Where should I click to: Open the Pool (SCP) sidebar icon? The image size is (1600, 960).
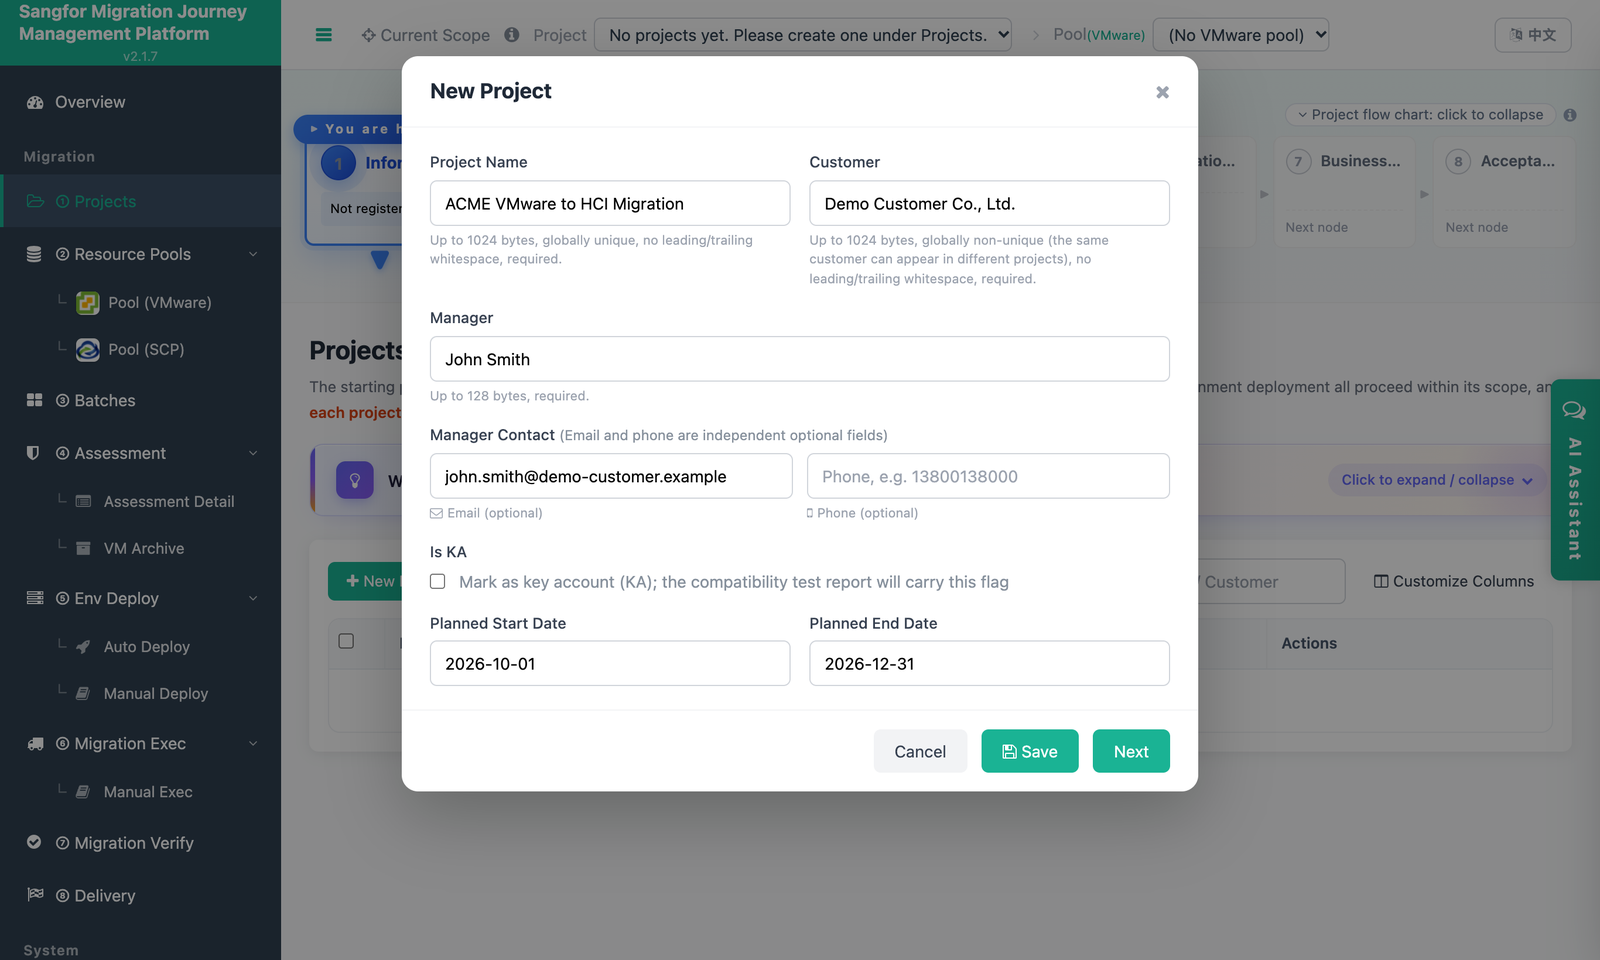pyautogui.click(x=88, y=349)
